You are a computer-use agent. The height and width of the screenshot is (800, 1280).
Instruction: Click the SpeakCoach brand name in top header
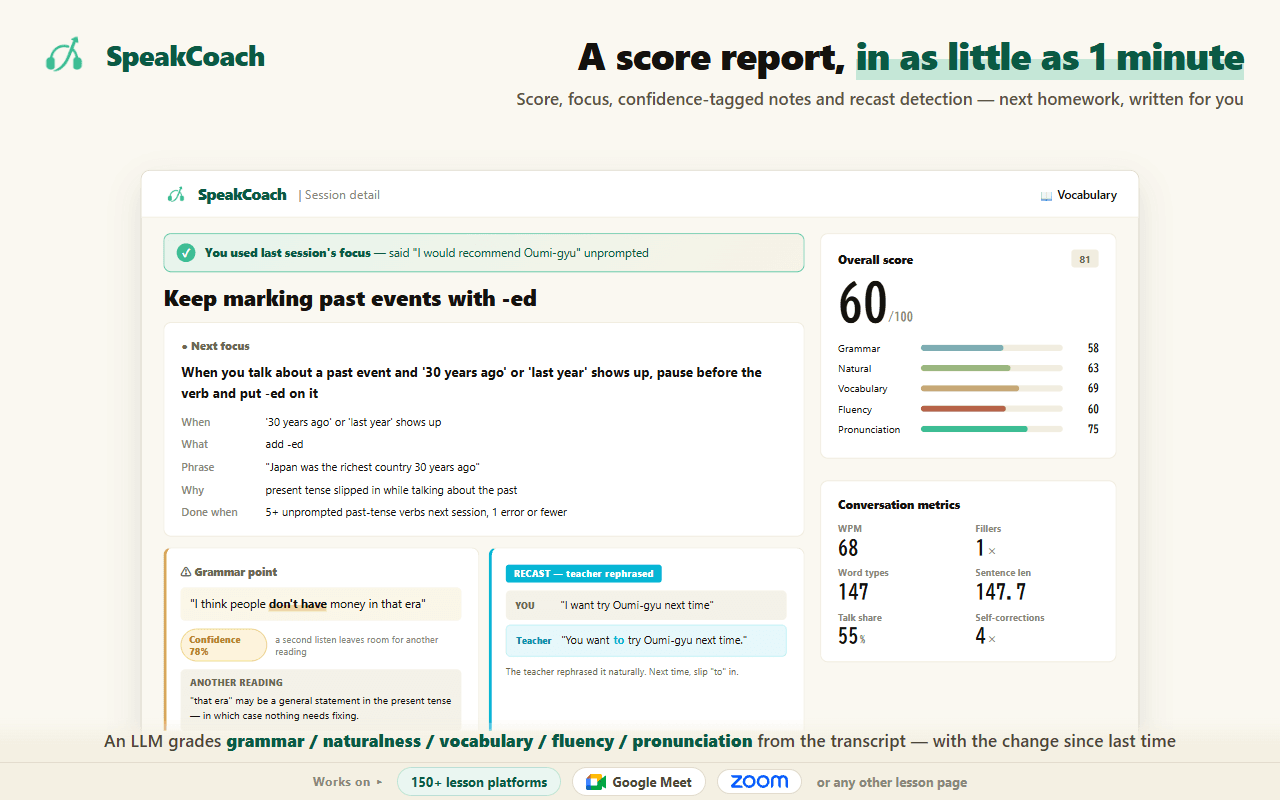click(186, 56)
